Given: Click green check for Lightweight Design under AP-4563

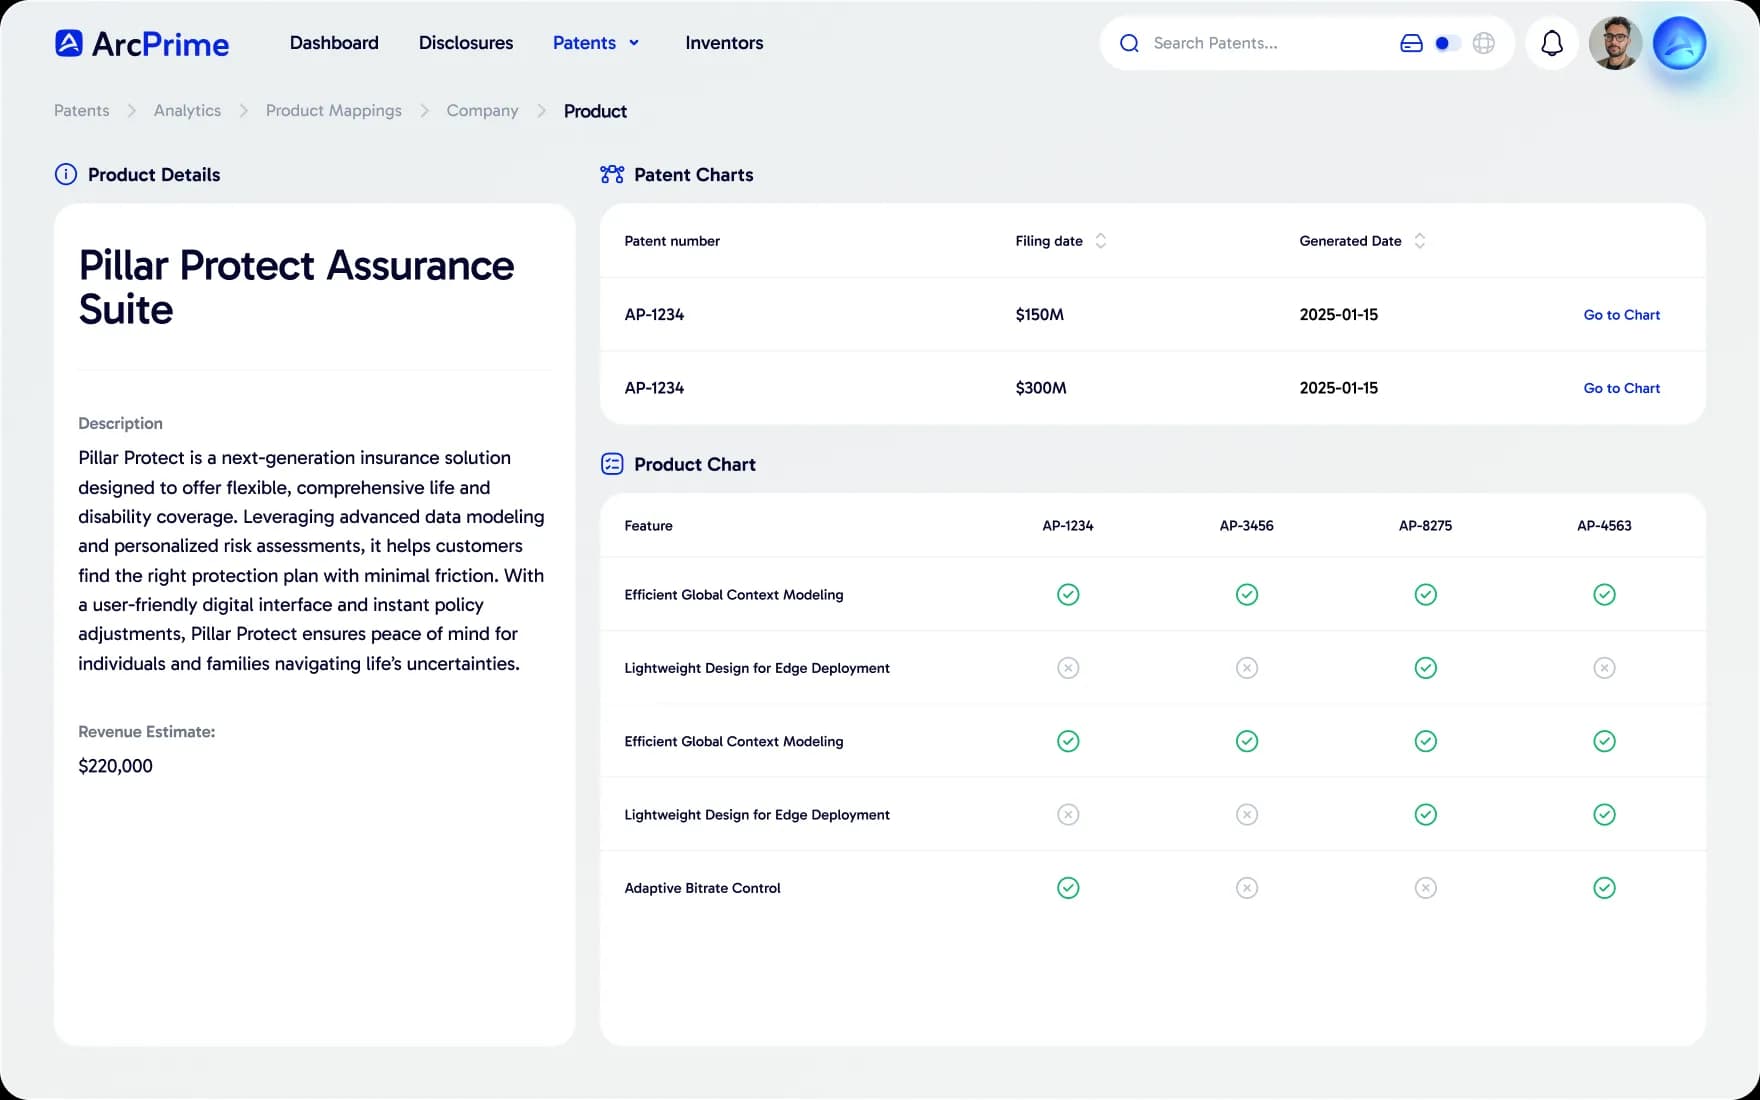Looking at the screenshot, I should coord(1604,815).
